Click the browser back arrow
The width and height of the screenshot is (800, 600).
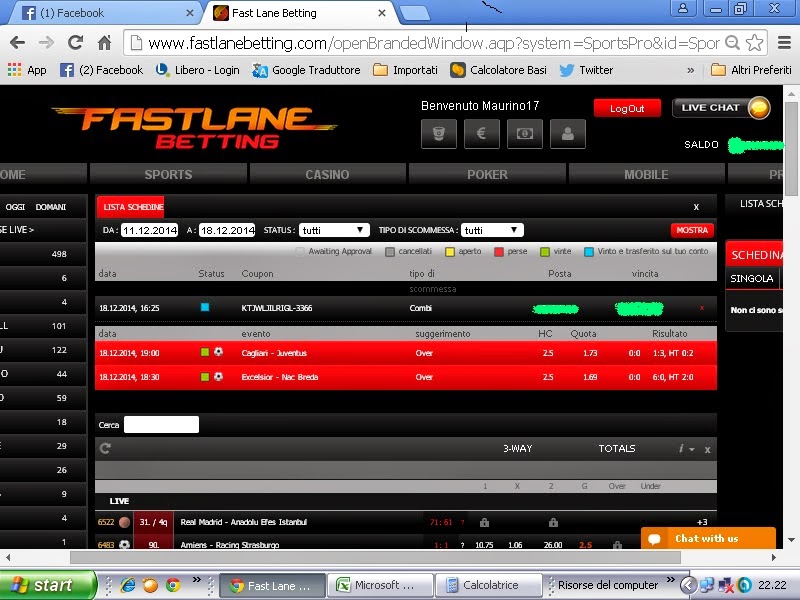(x=17, y=43)
